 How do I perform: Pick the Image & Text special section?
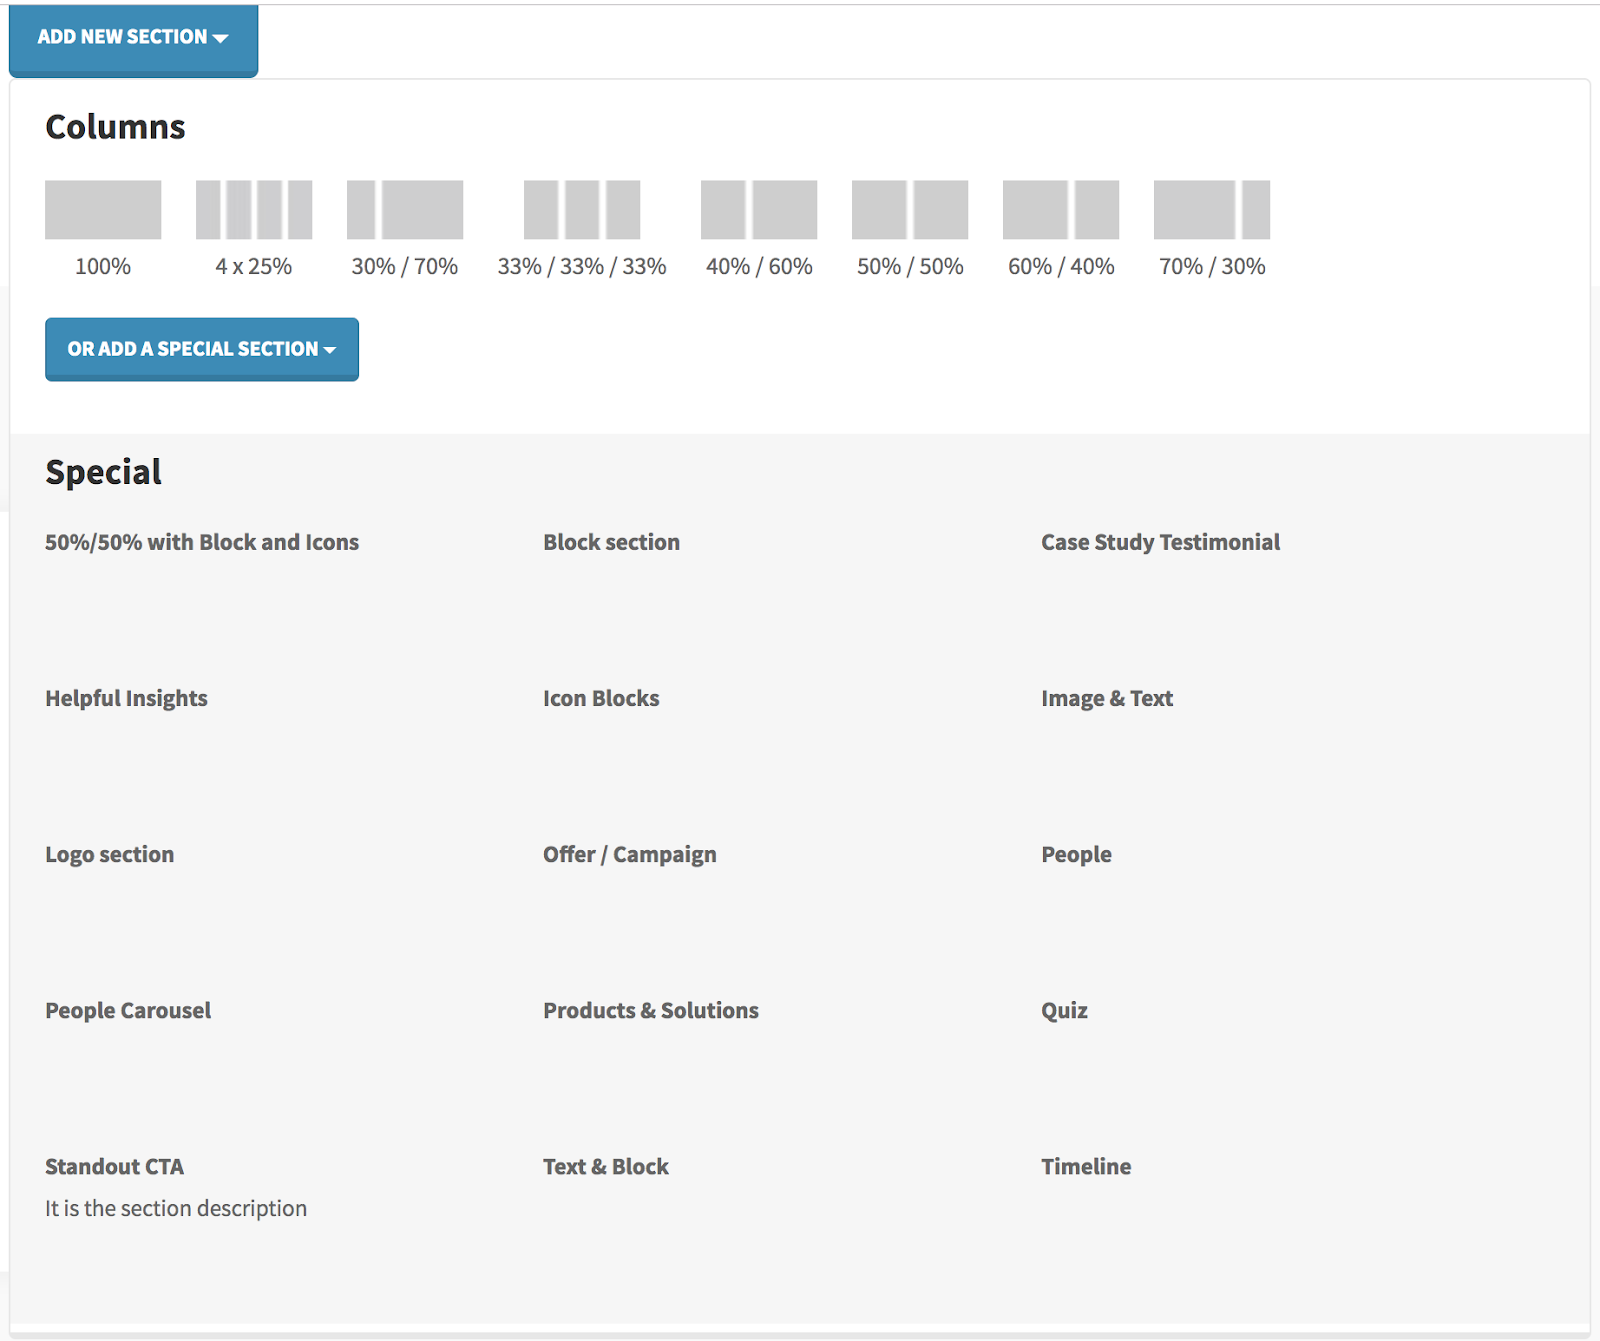point(1106,698)
